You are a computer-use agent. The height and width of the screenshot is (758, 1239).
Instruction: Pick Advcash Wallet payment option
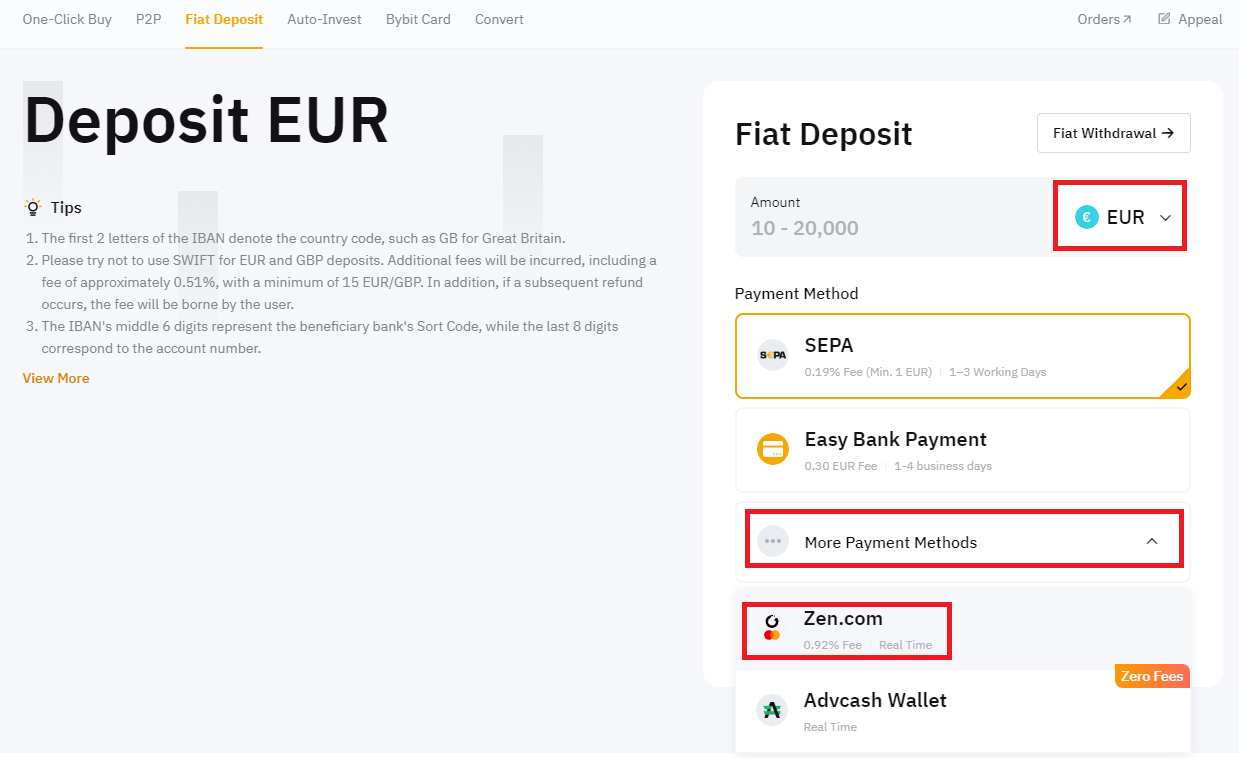click(962, 711)
